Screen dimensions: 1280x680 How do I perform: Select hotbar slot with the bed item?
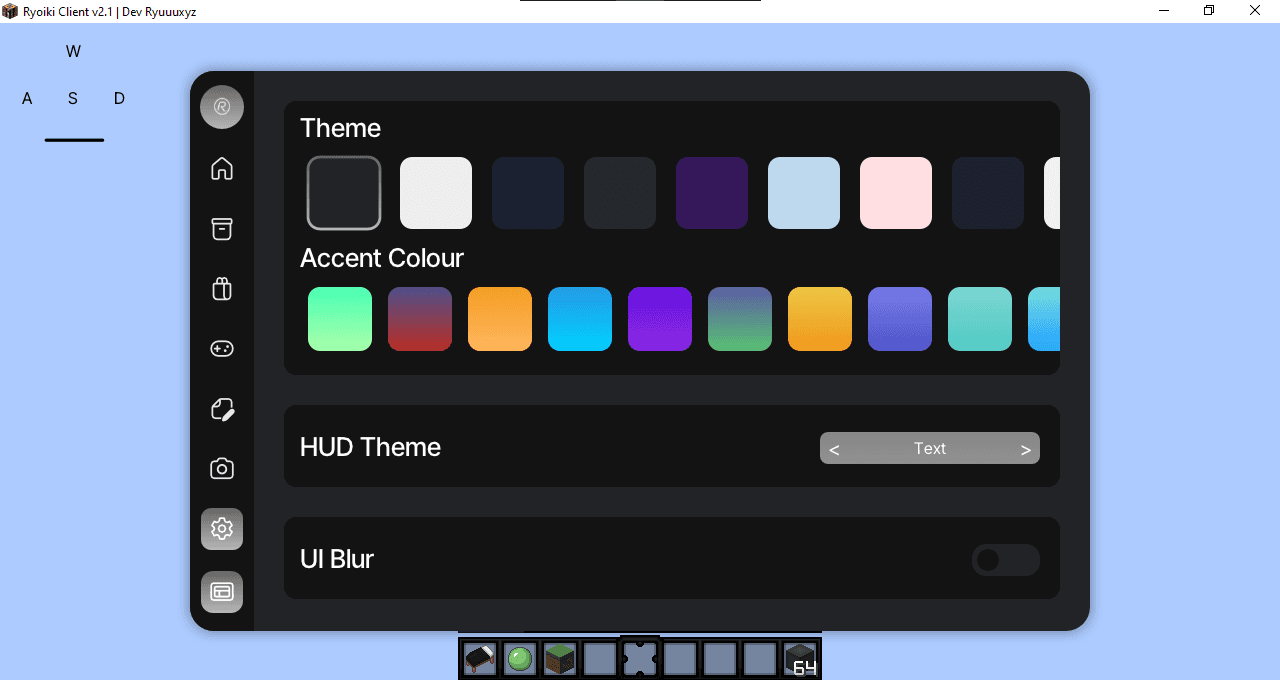point(480,659)
